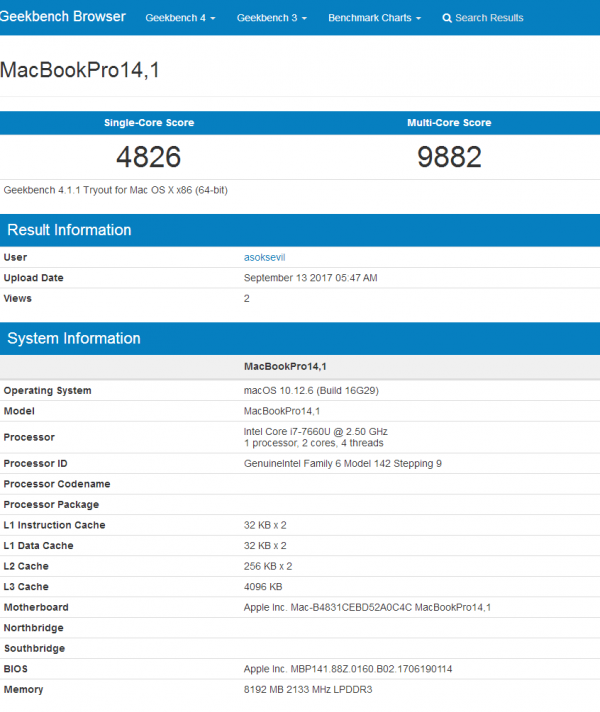Open the Geekbench 4 dropdown menu

pos(180,18)
